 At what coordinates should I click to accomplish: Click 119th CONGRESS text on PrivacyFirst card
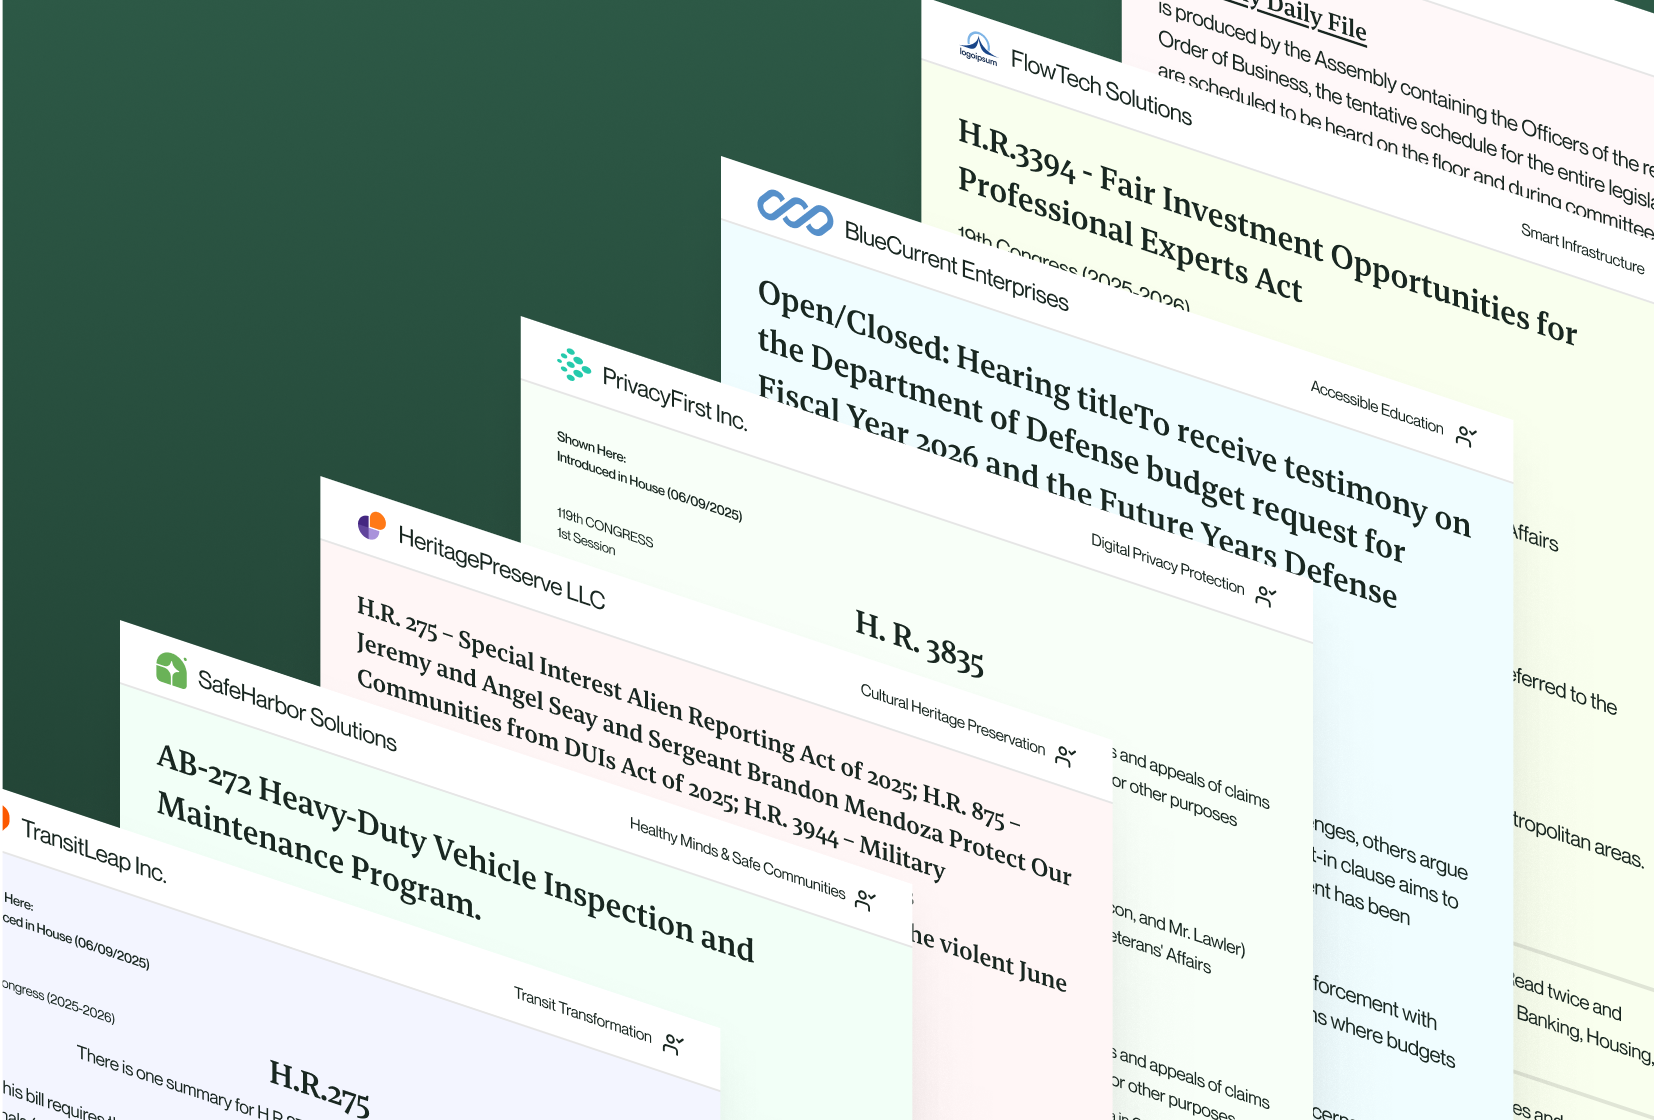[605, 527]
